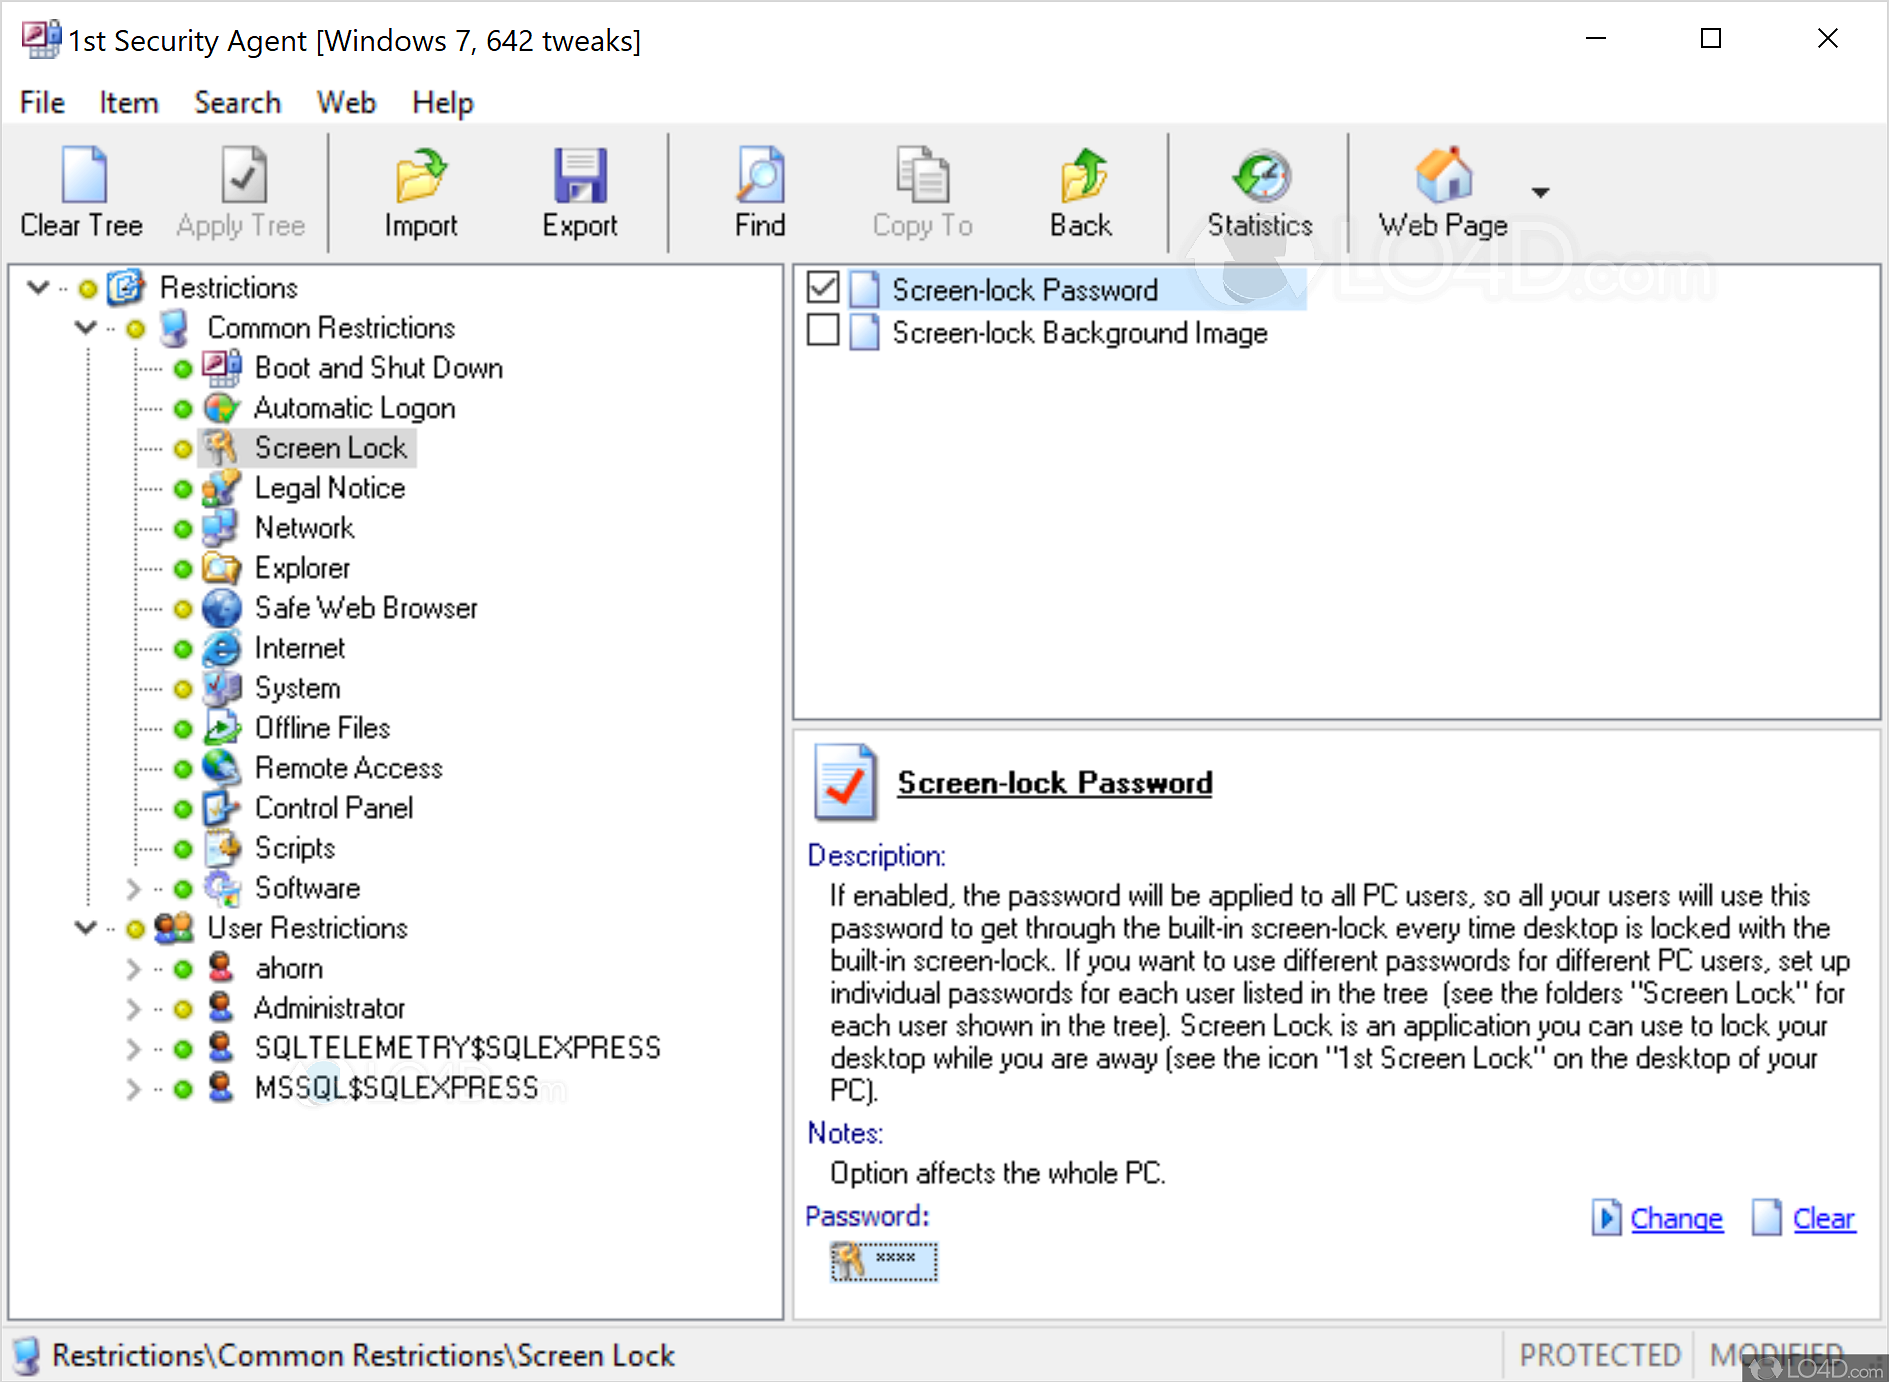Uncheck the Screen-lock Password checkbox
Viewport: 1889px width, 1382px height.
coord(823,288)
